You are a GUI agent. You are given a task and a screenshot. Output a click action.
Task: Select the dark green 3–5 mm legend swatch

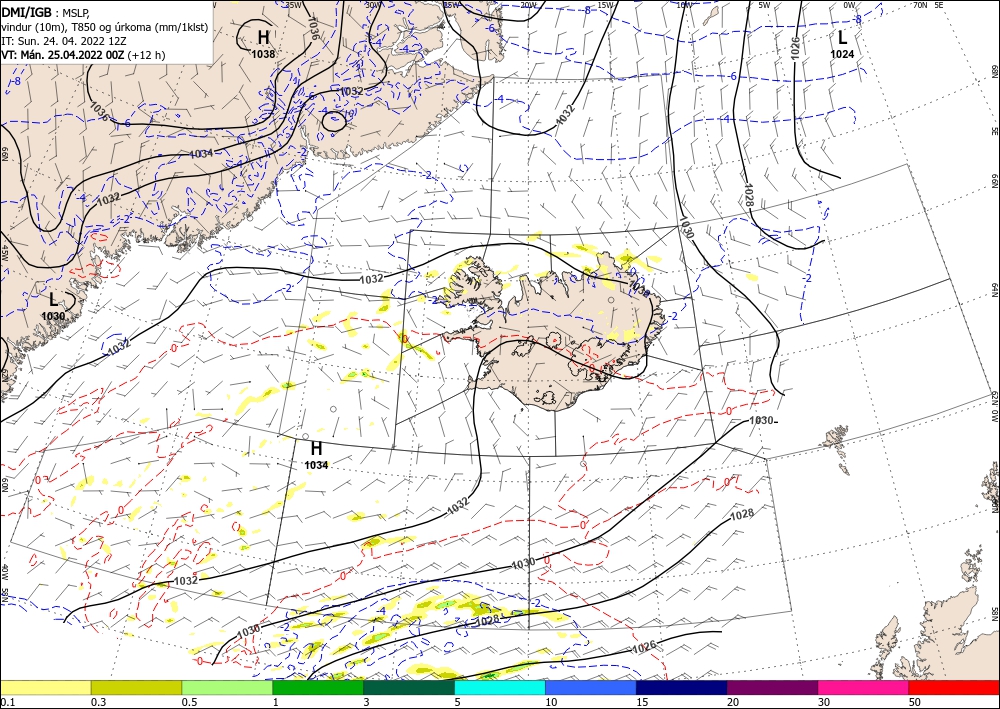click(409, 687)
